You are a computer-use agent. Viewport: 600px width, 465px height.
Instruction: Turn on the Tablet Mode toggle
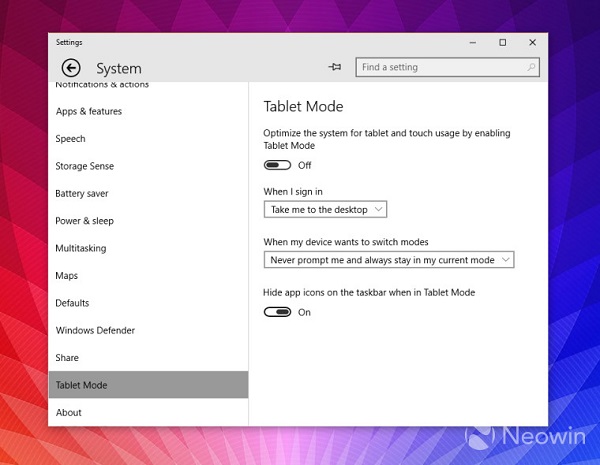coord(277,165)
